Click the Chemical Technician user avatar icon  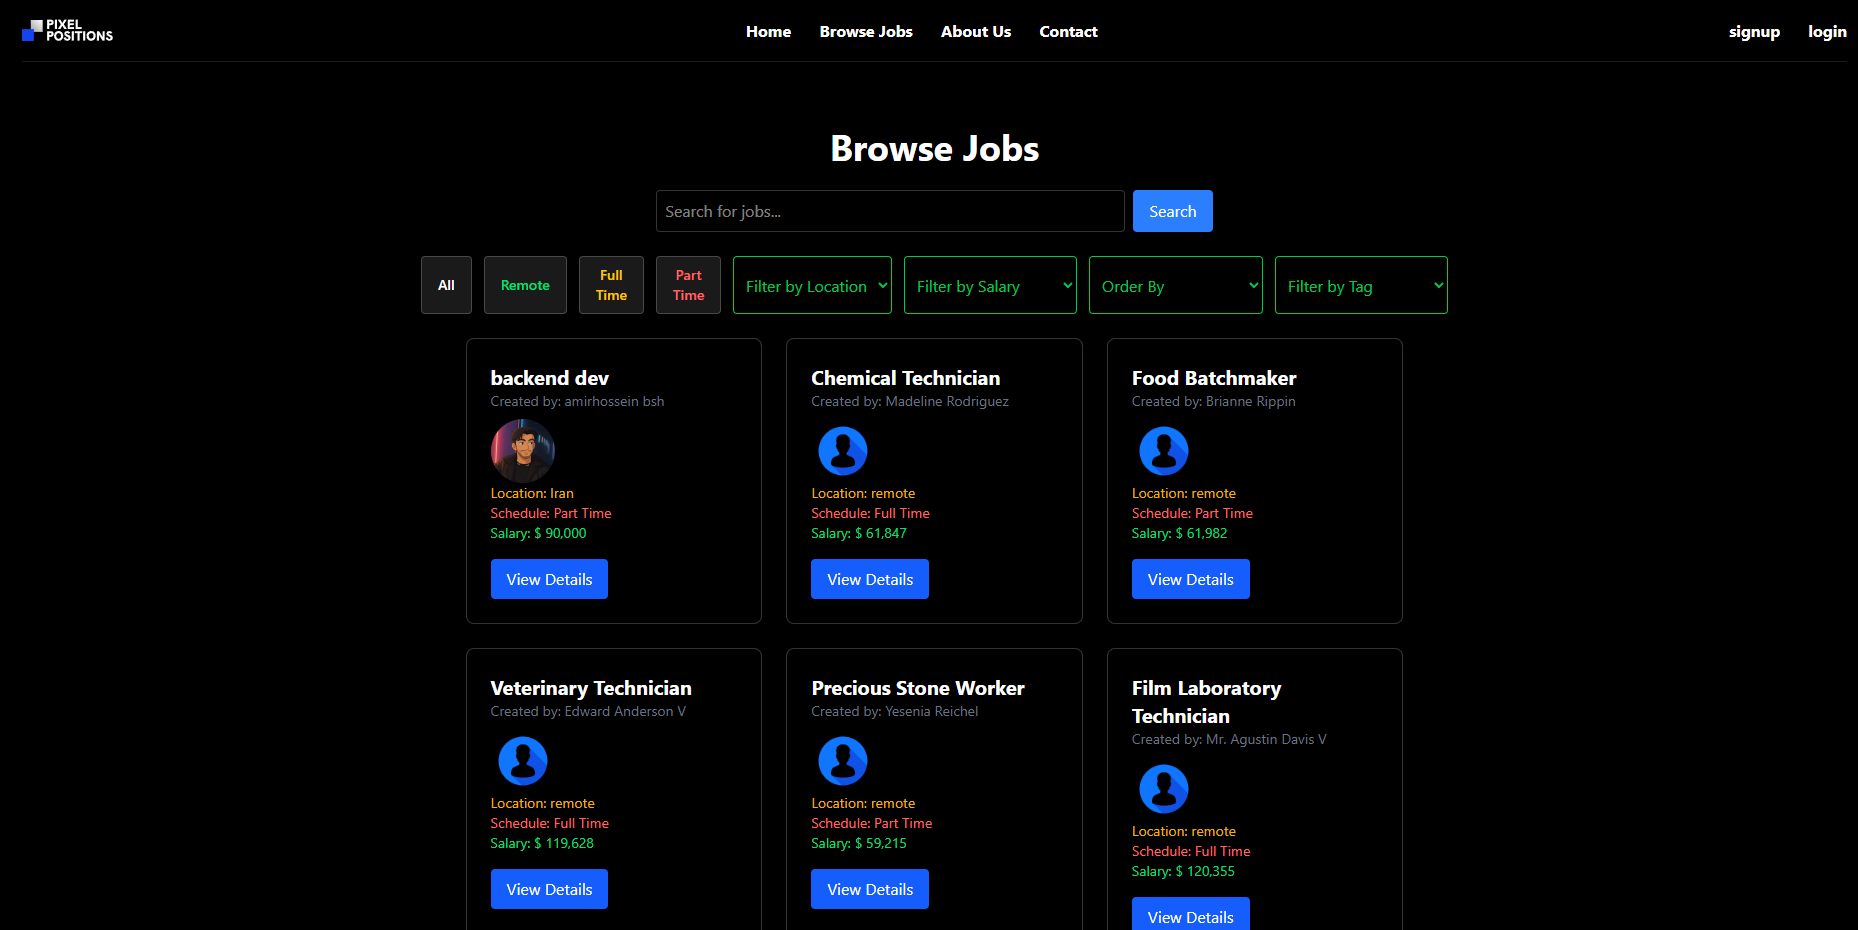tap(843, 451)
